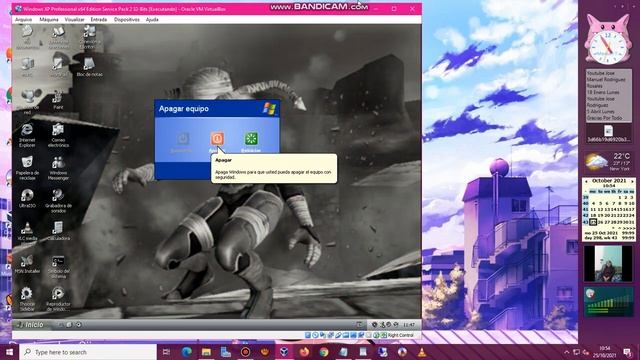Click the host clock showing 25/10/2021

click(x=604, y=352)
